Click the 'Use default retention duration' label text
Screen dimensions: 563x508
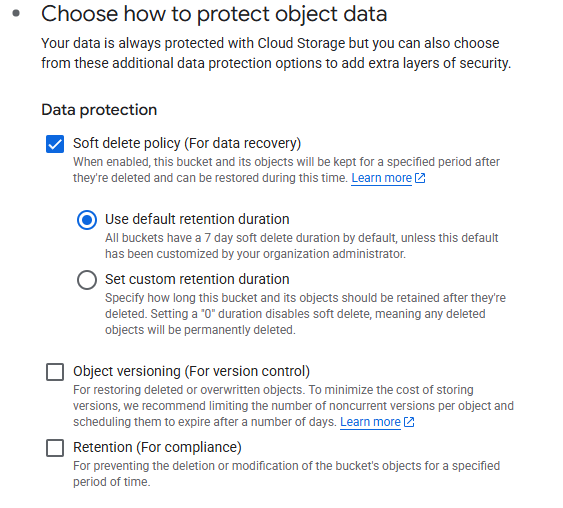(197, 219)
